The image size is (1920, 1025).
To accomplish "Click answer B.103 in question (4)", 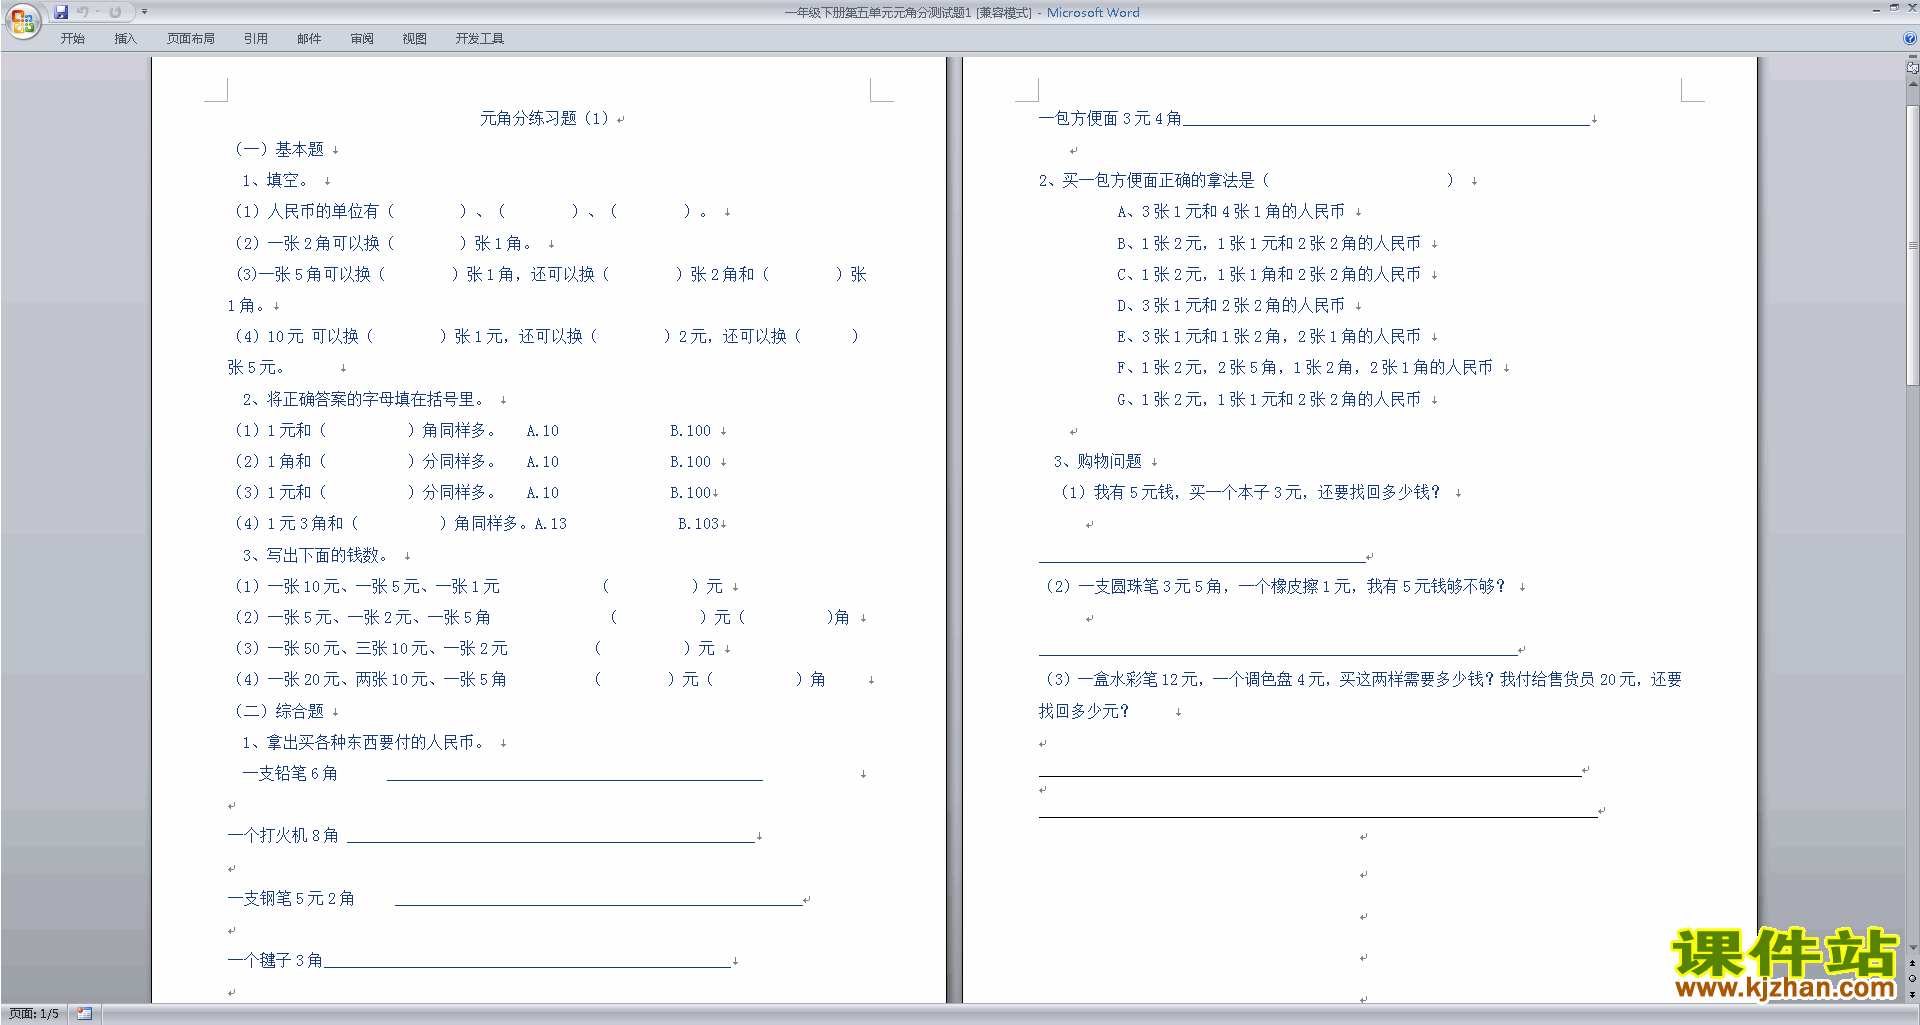I will [x=698, y=524].
